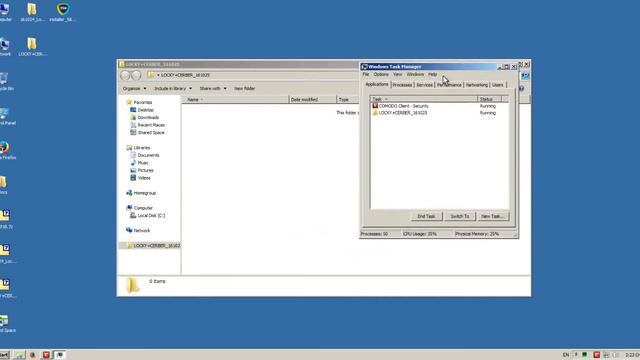Open Include in library dropdown
The height and width of the screenshot is (360, 640).
173,89
